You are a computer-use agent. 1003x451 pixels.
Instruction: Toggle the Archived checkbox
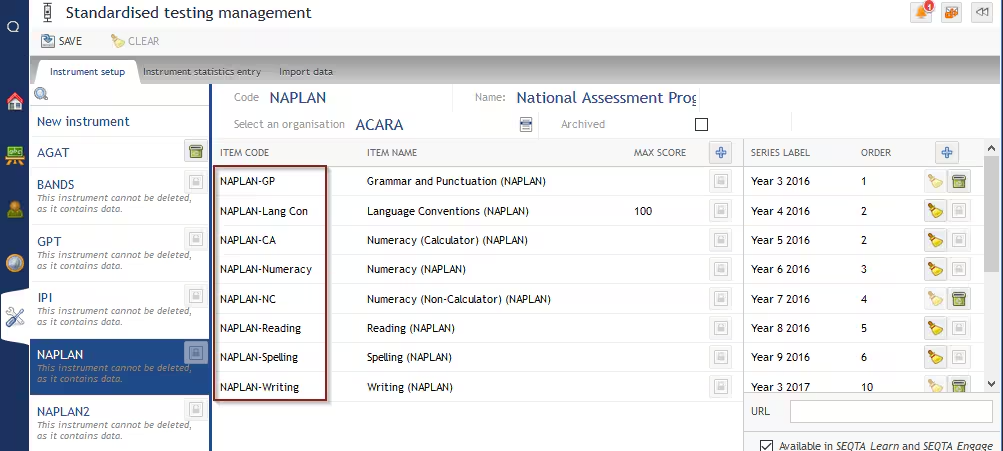click(701, 125)
